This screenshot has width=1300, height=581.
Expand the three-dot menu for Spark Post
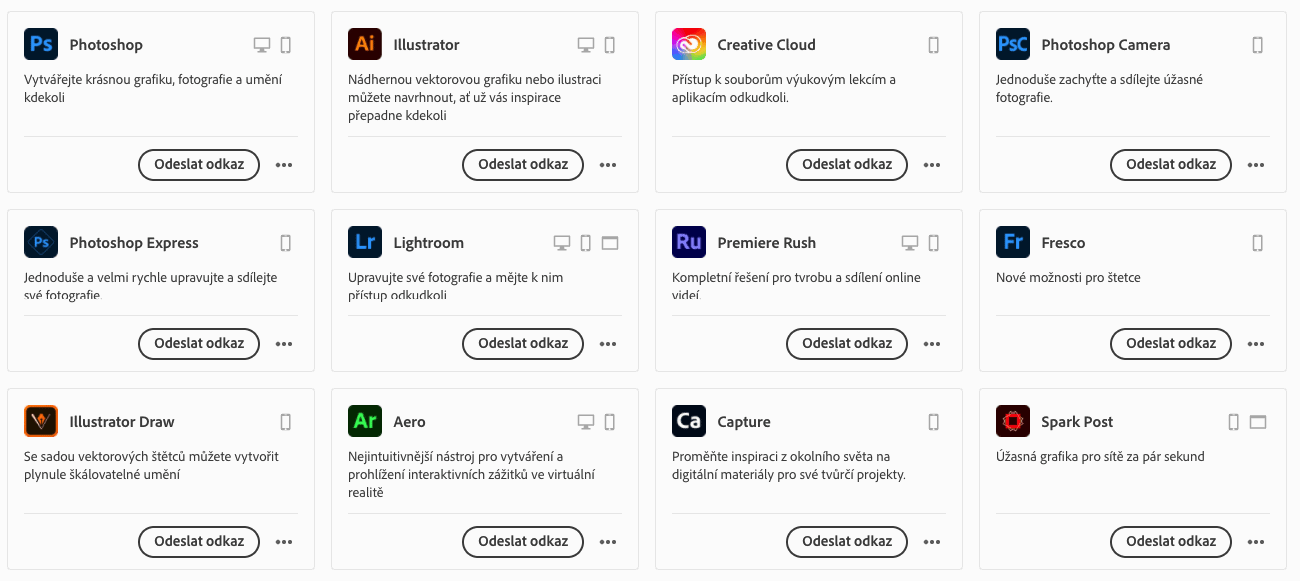(1256, 542)
